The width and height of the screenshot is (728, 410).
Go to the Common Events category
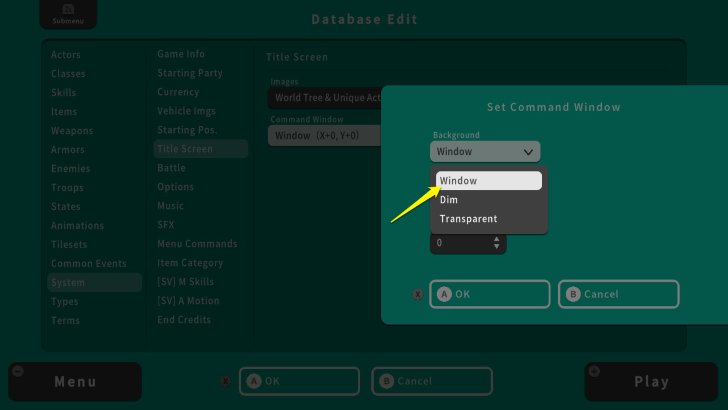[89, 264]
